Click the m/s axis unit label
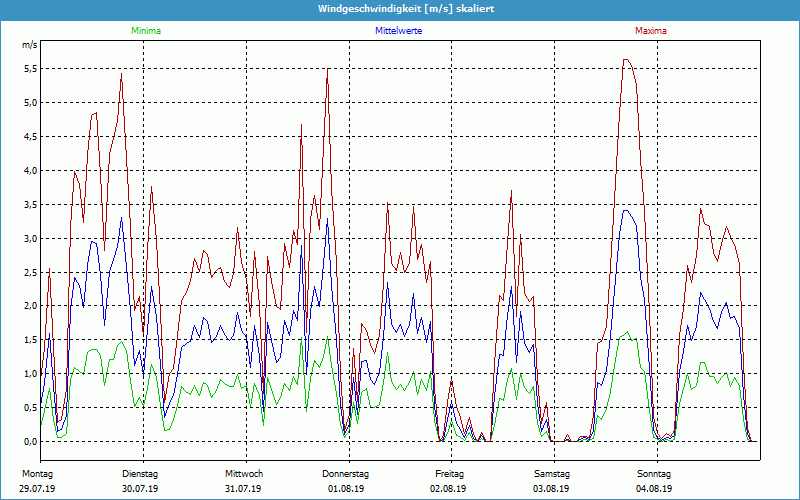Viewport: 800px width, 500px height. 30,45
